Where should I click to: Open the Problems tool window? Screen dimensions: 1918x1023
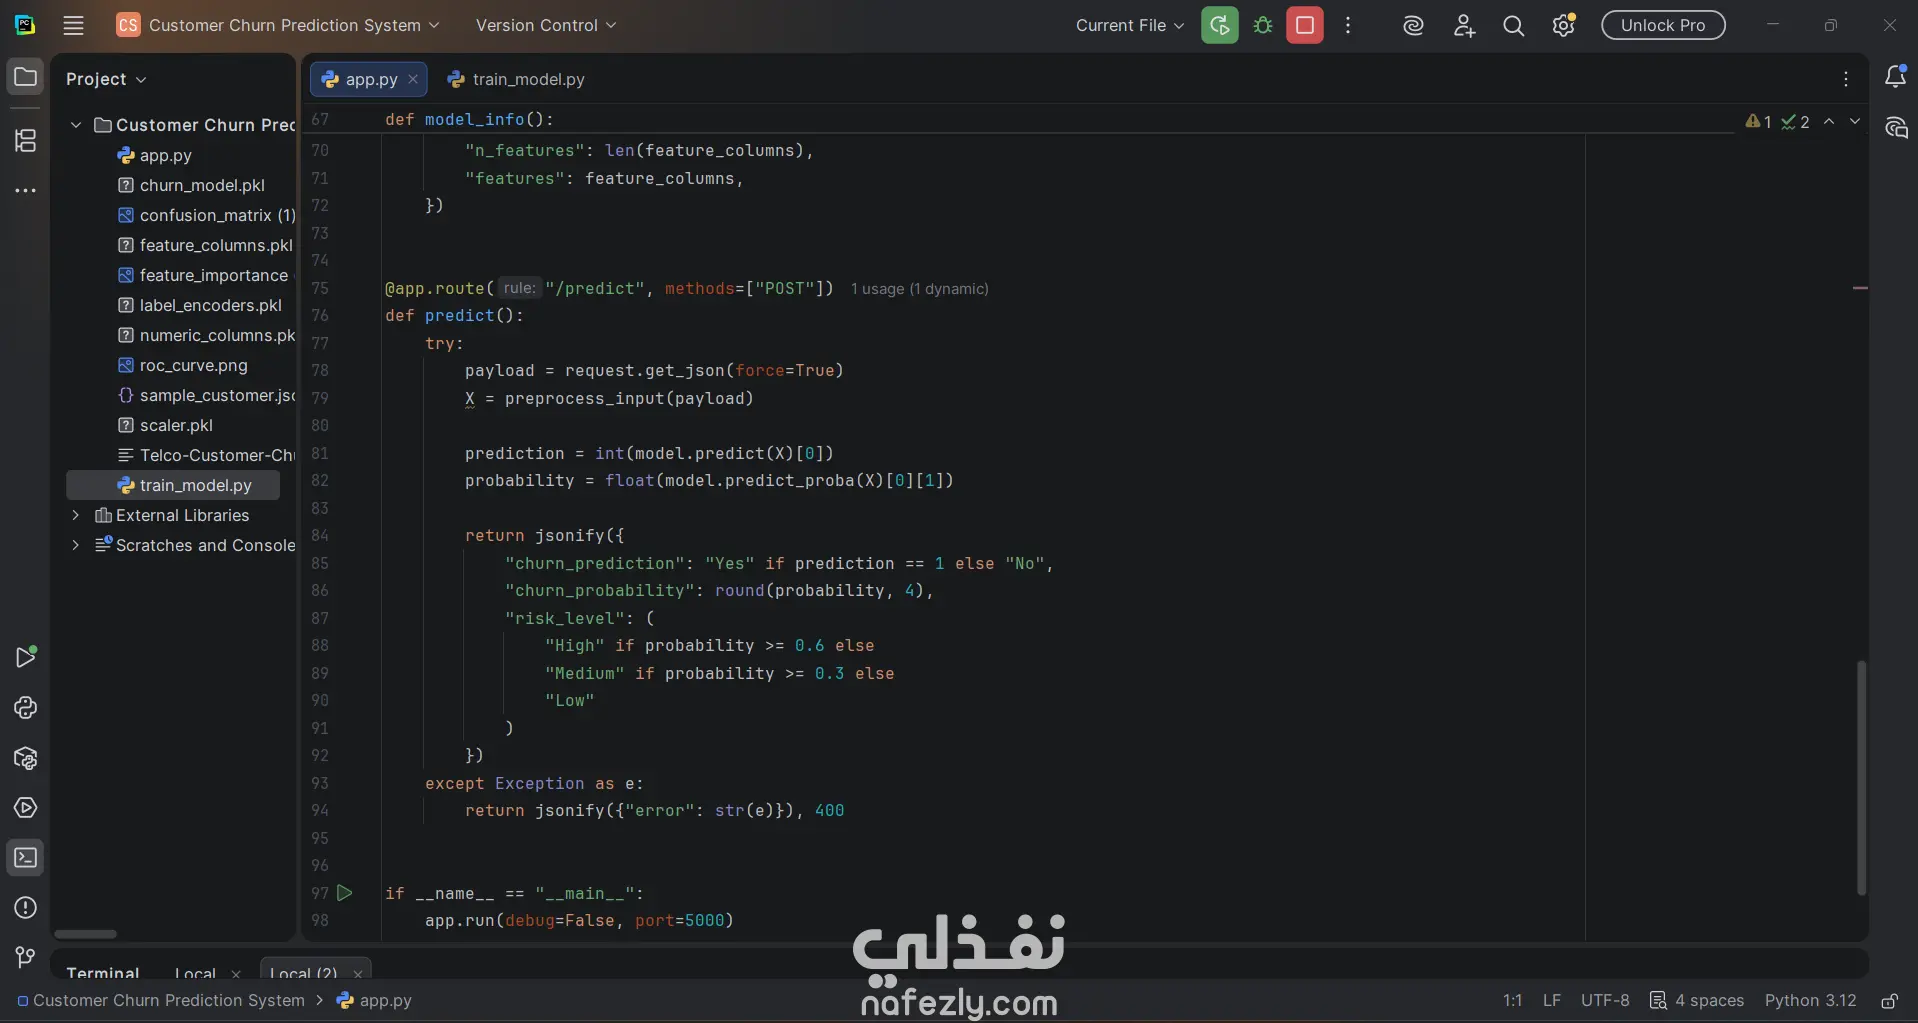pos(26,908)
